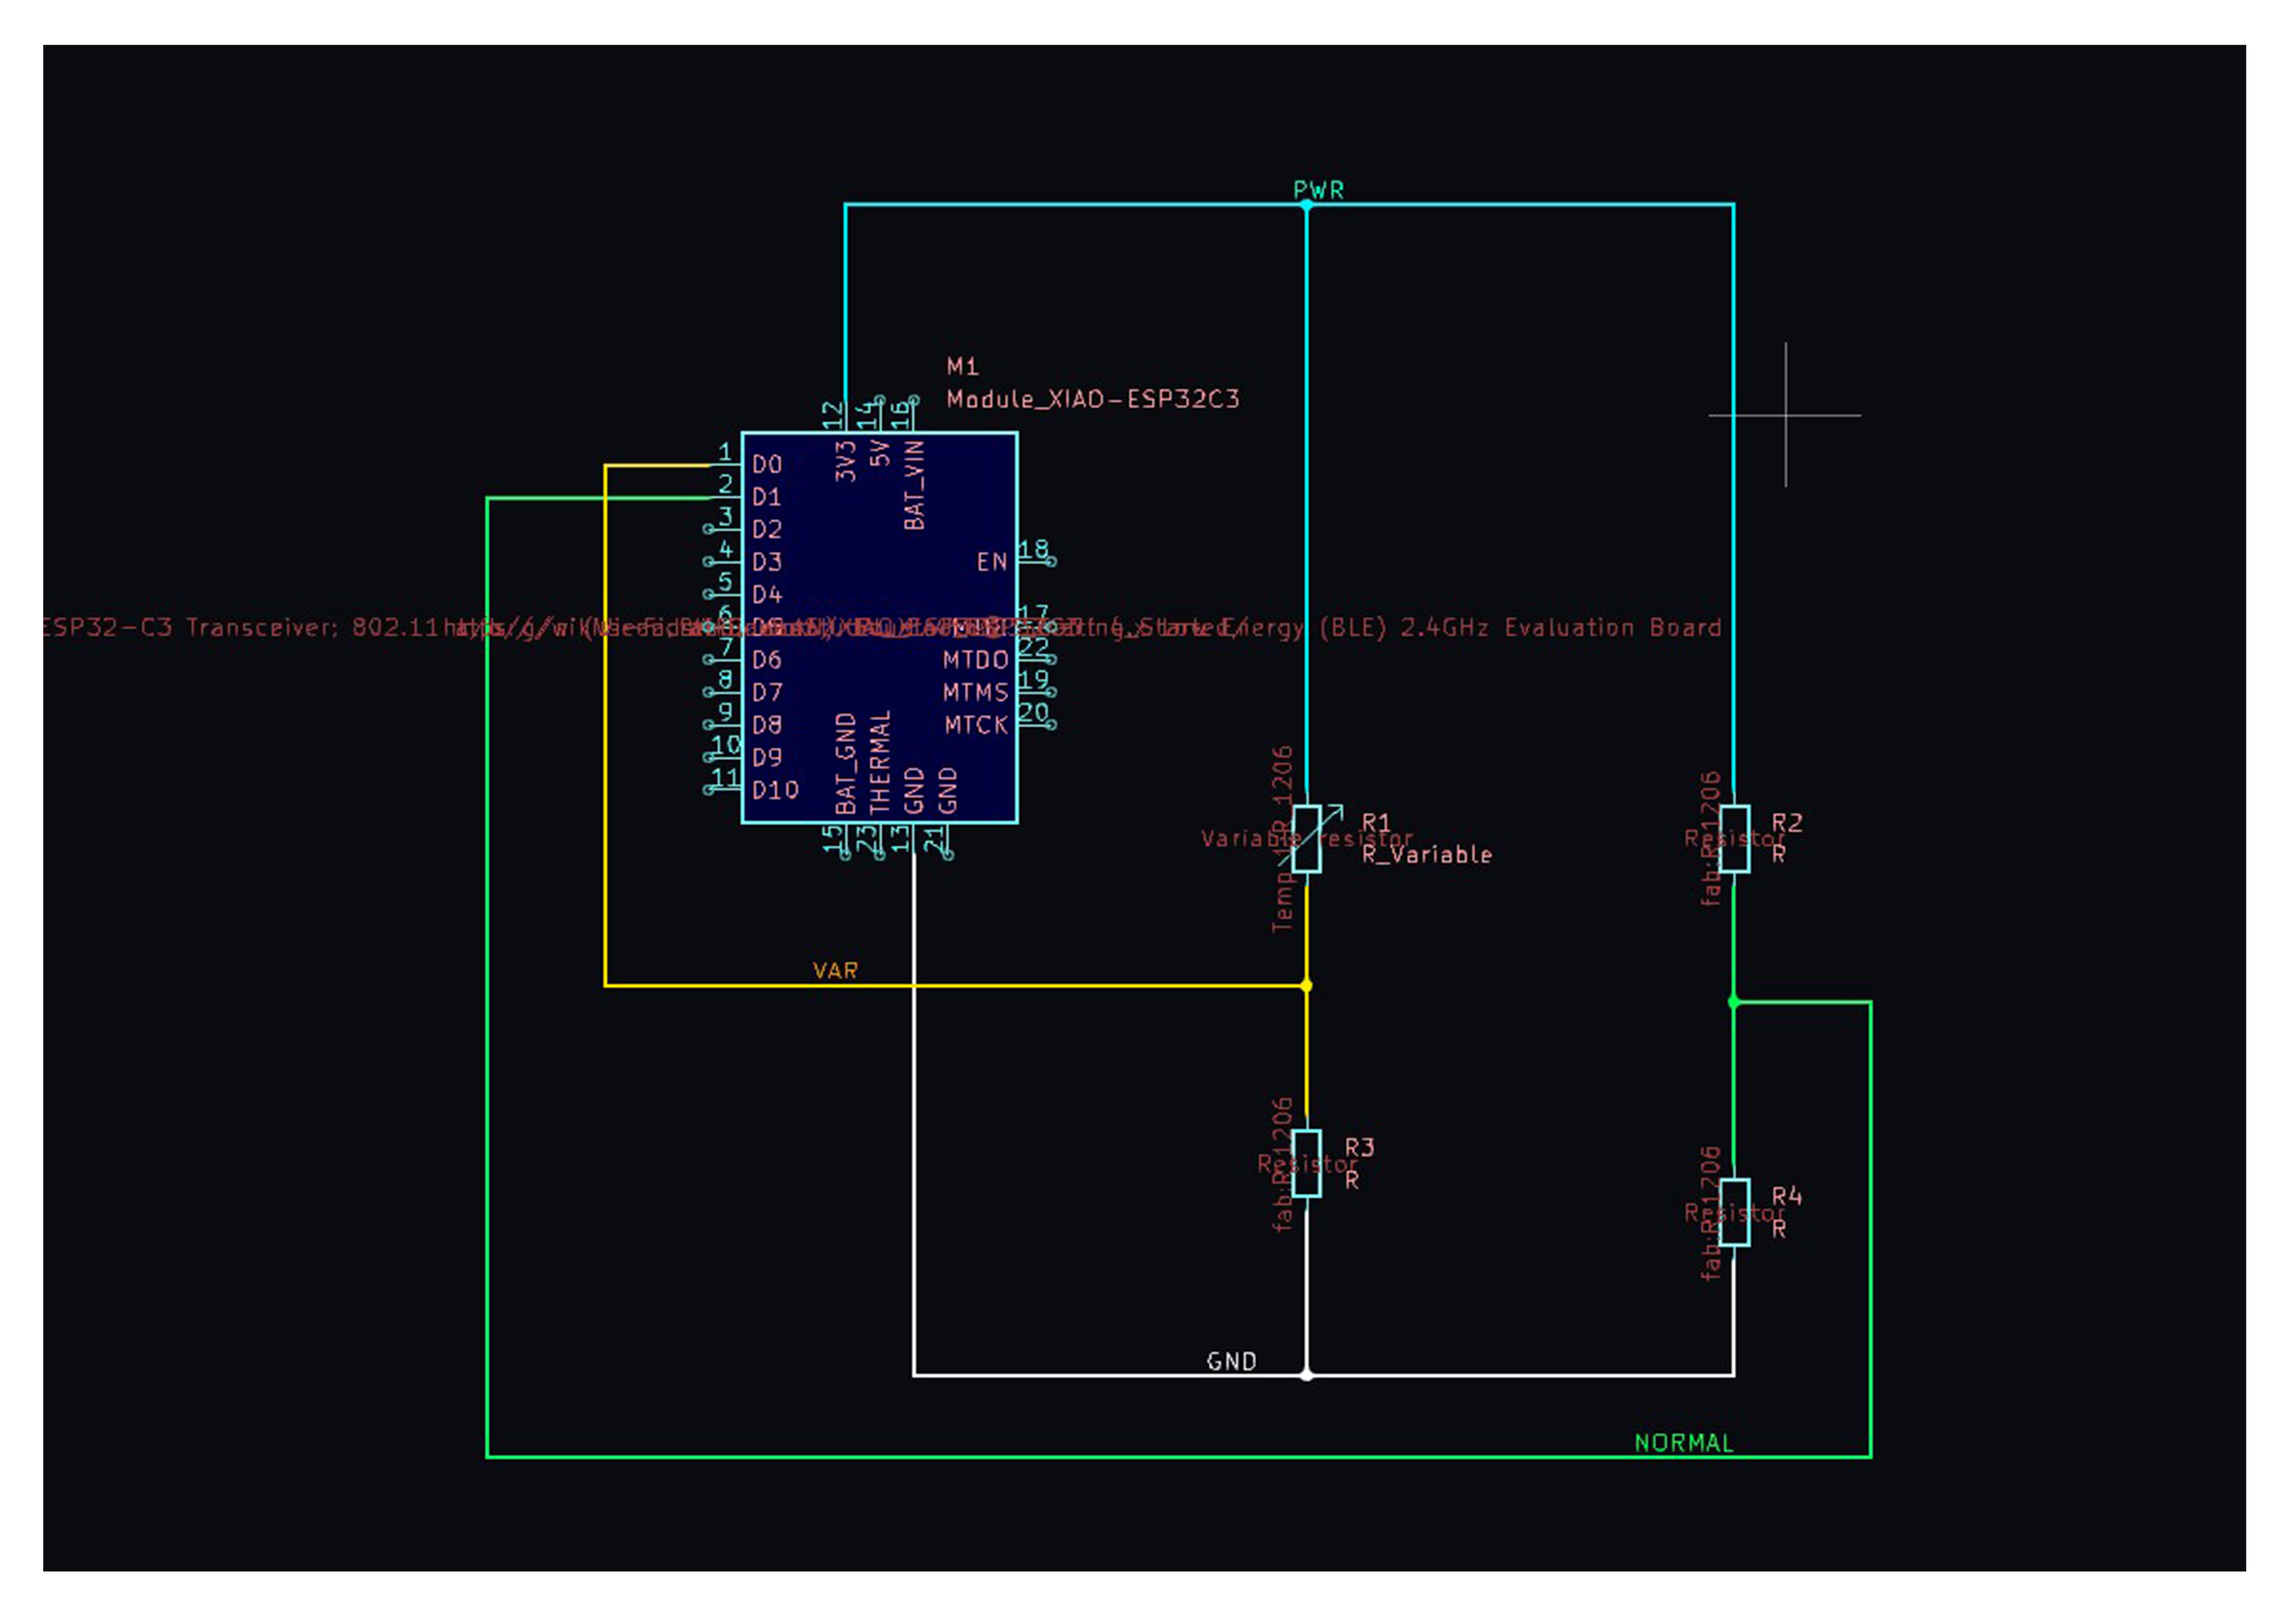The width and height of the screenshot is (2296, 1624).
Task: Click the yellow VAR junction dot
Action: pyautogui.click(x=1306, y=986)
